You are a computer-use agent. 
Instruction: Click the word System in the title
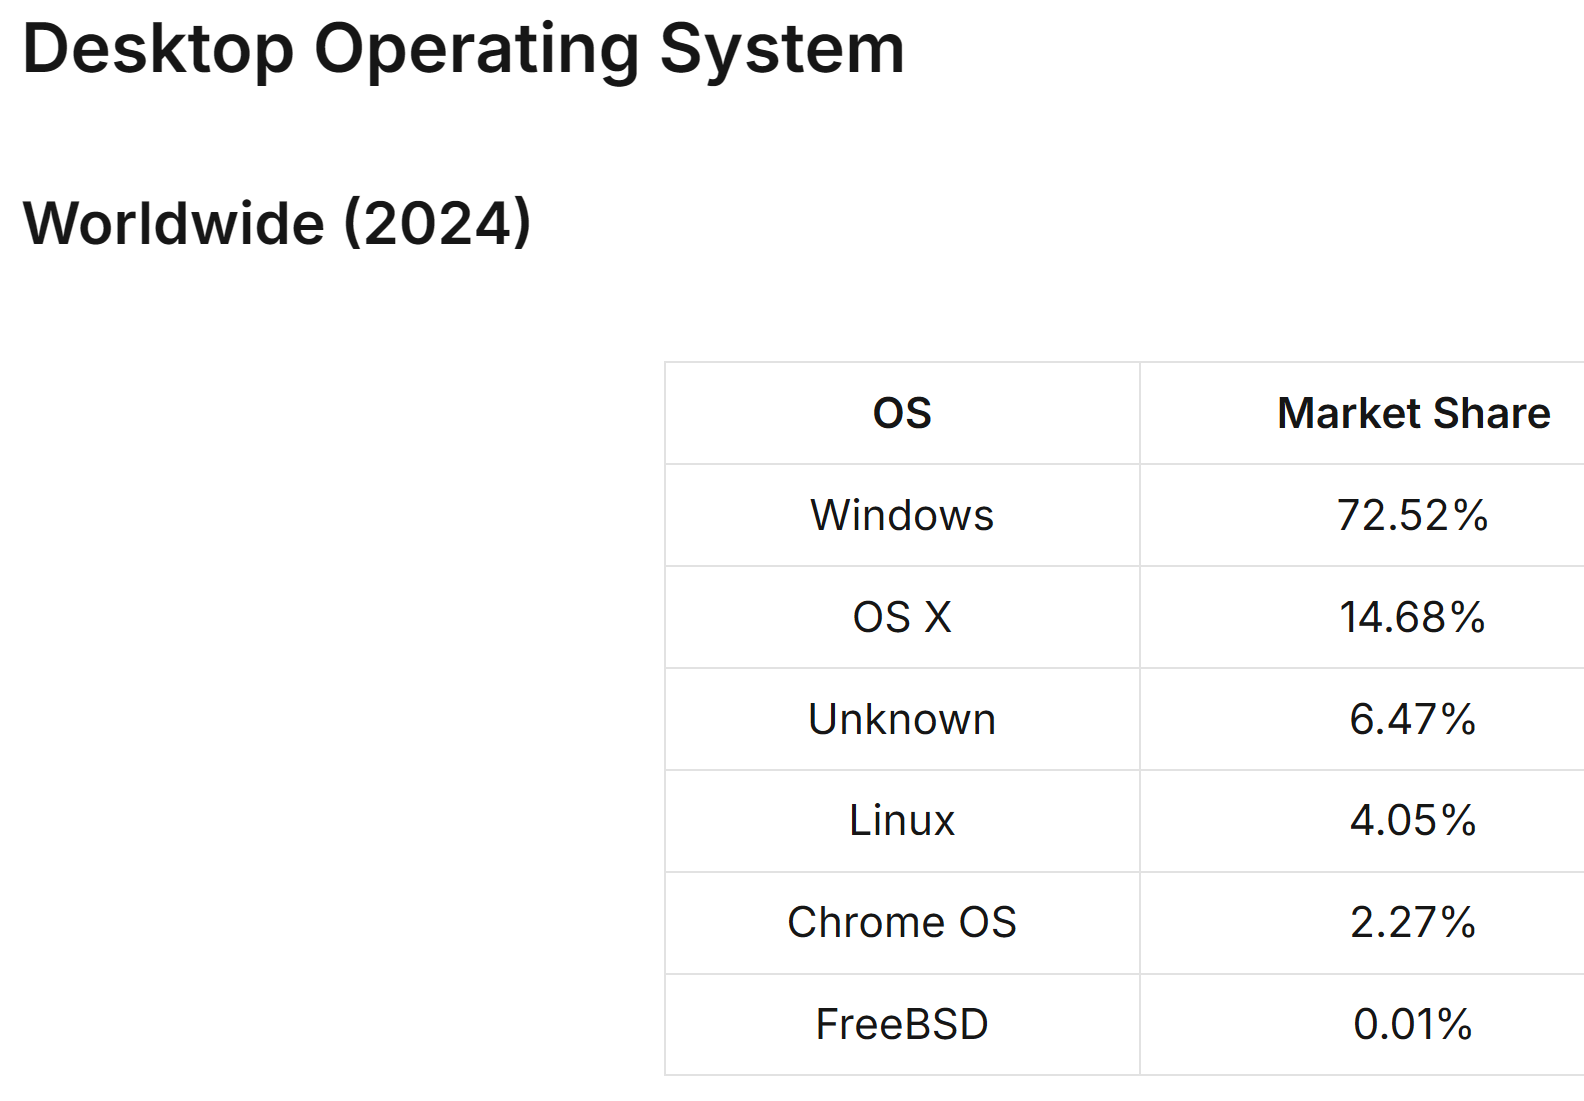tap(782, 50)
